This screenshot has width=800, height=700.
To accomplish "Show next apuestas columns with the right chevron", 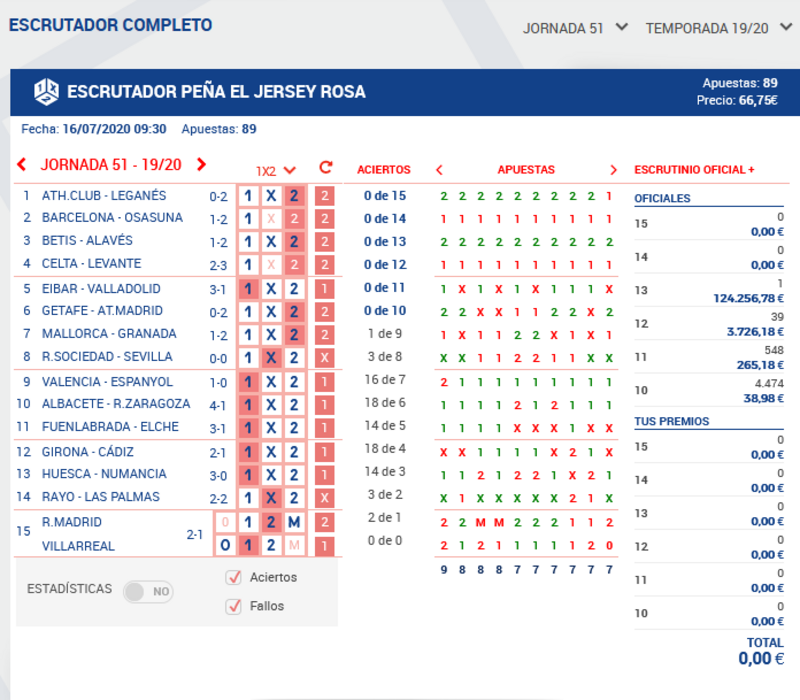I will click(613, 170).
